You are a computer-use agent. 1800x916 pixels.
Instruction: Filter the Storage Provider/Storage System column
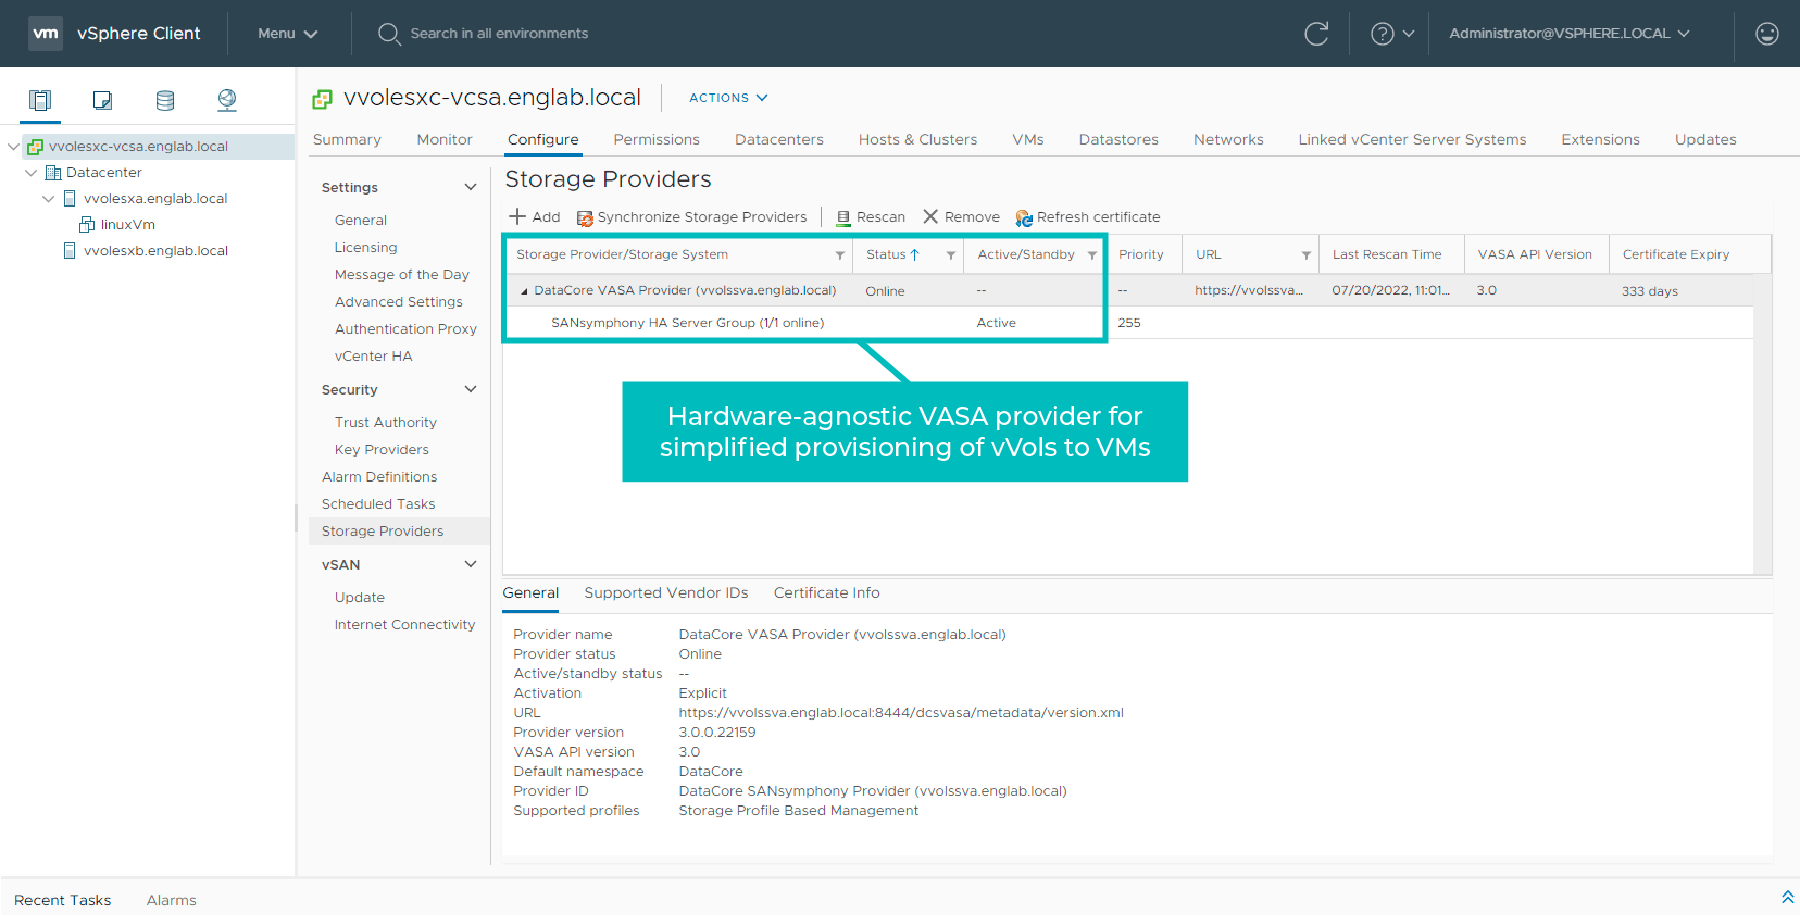[x=840, y=256]
